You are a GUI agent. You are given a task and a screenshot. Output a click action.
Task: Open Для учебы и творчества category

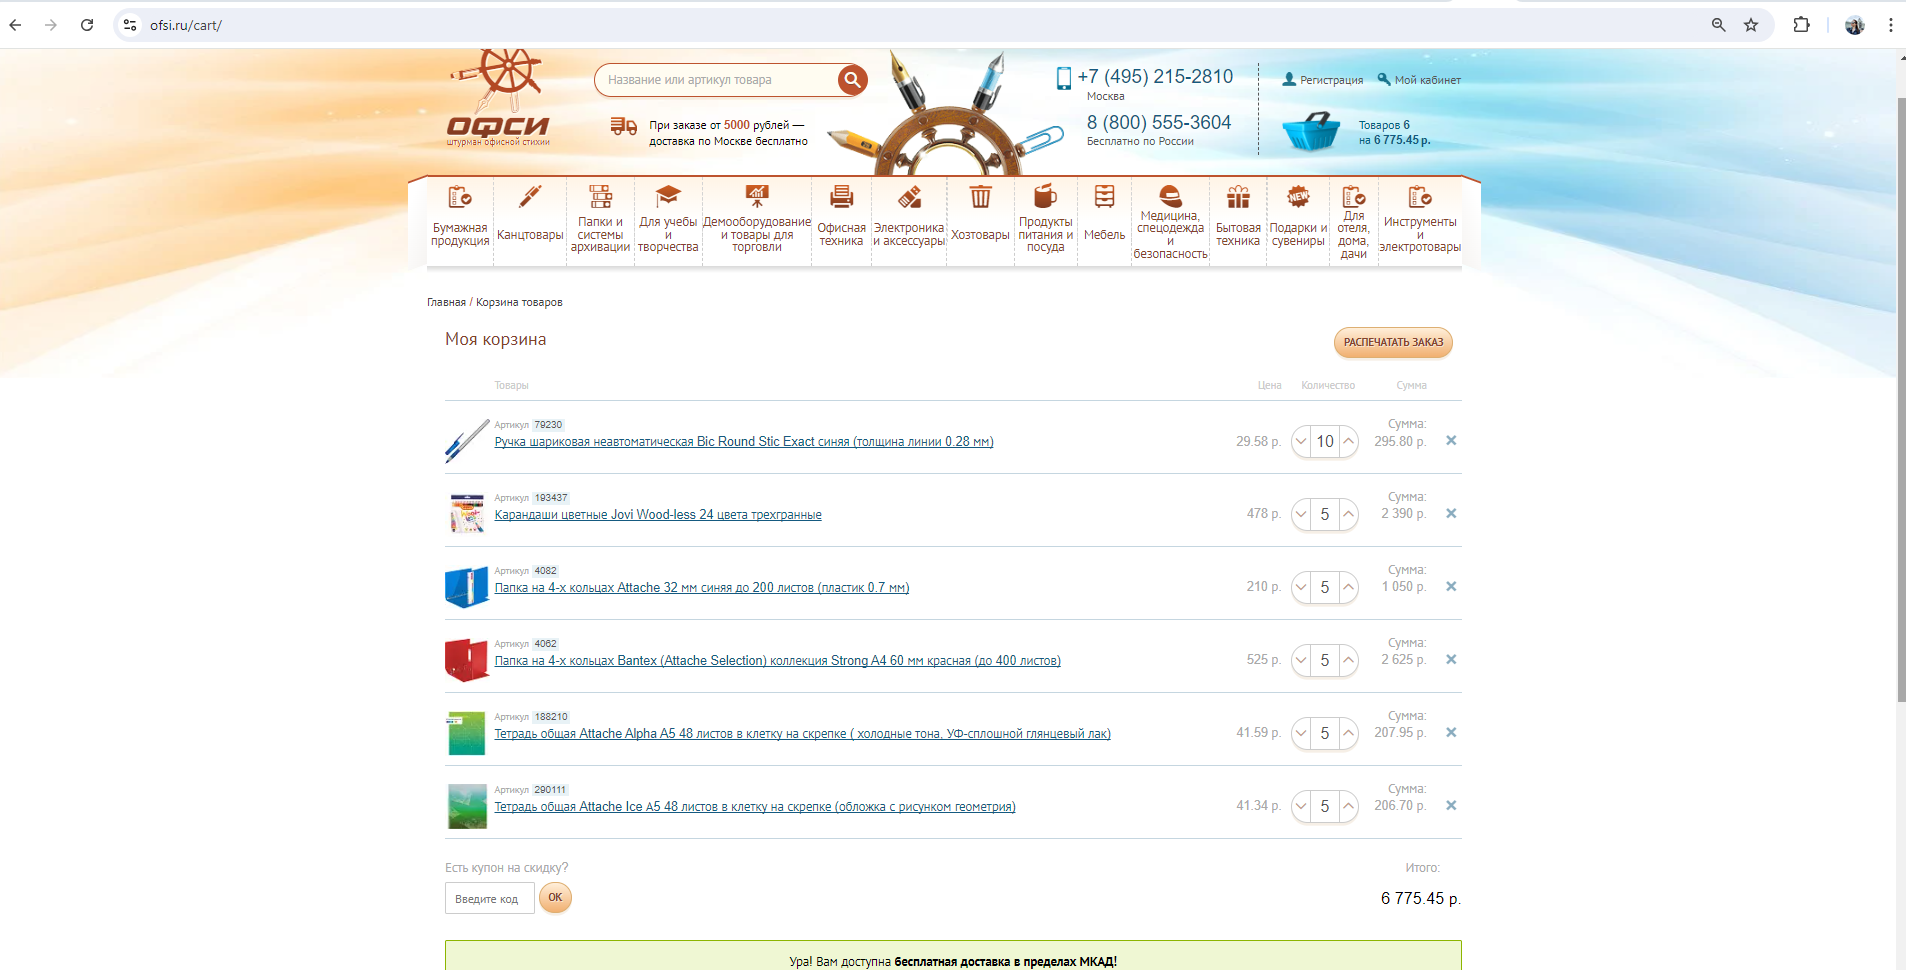click(x=668, y=221)
